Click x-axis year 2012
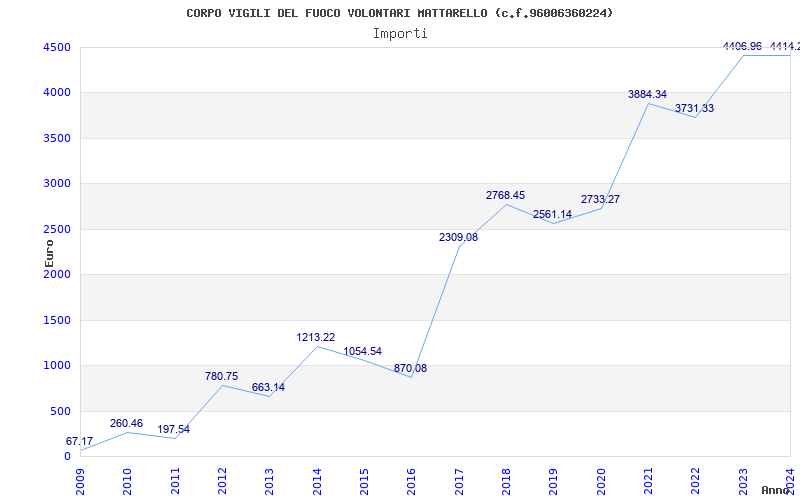The width and height of the screenshot is (800, 500). pos(222,482)
